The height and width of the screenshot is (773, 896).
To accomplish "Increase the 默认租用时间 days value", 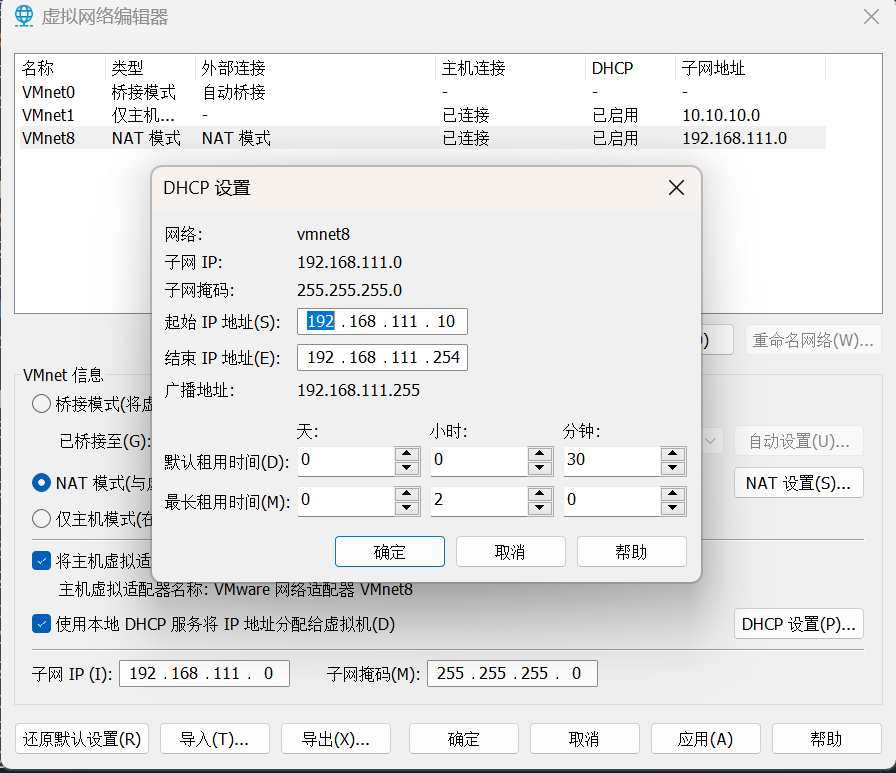I will click(x=406, y=454).
